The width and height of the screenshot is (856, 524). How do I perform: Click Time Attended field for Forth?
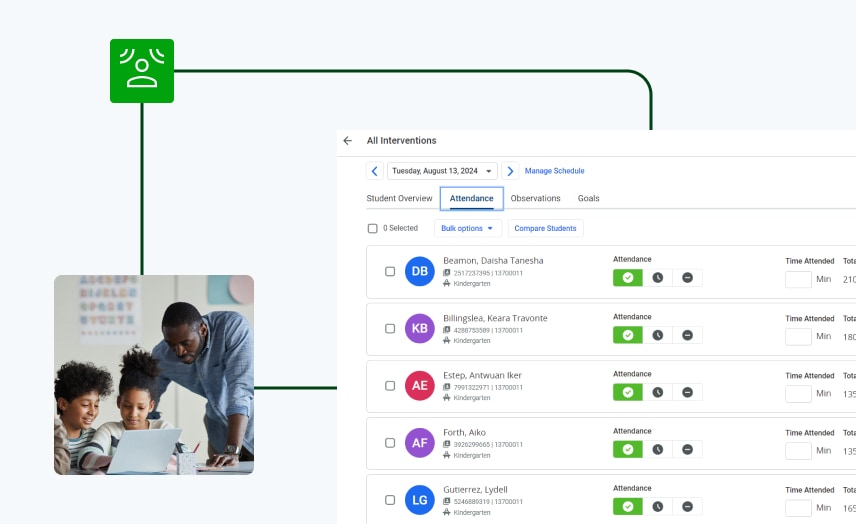[x=798, y=451]
